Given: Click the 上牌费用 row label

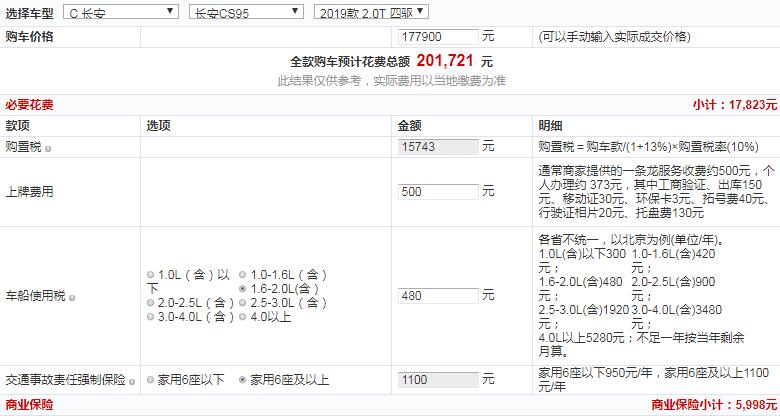Looking at the screenshot, I should tap(29, 192).
